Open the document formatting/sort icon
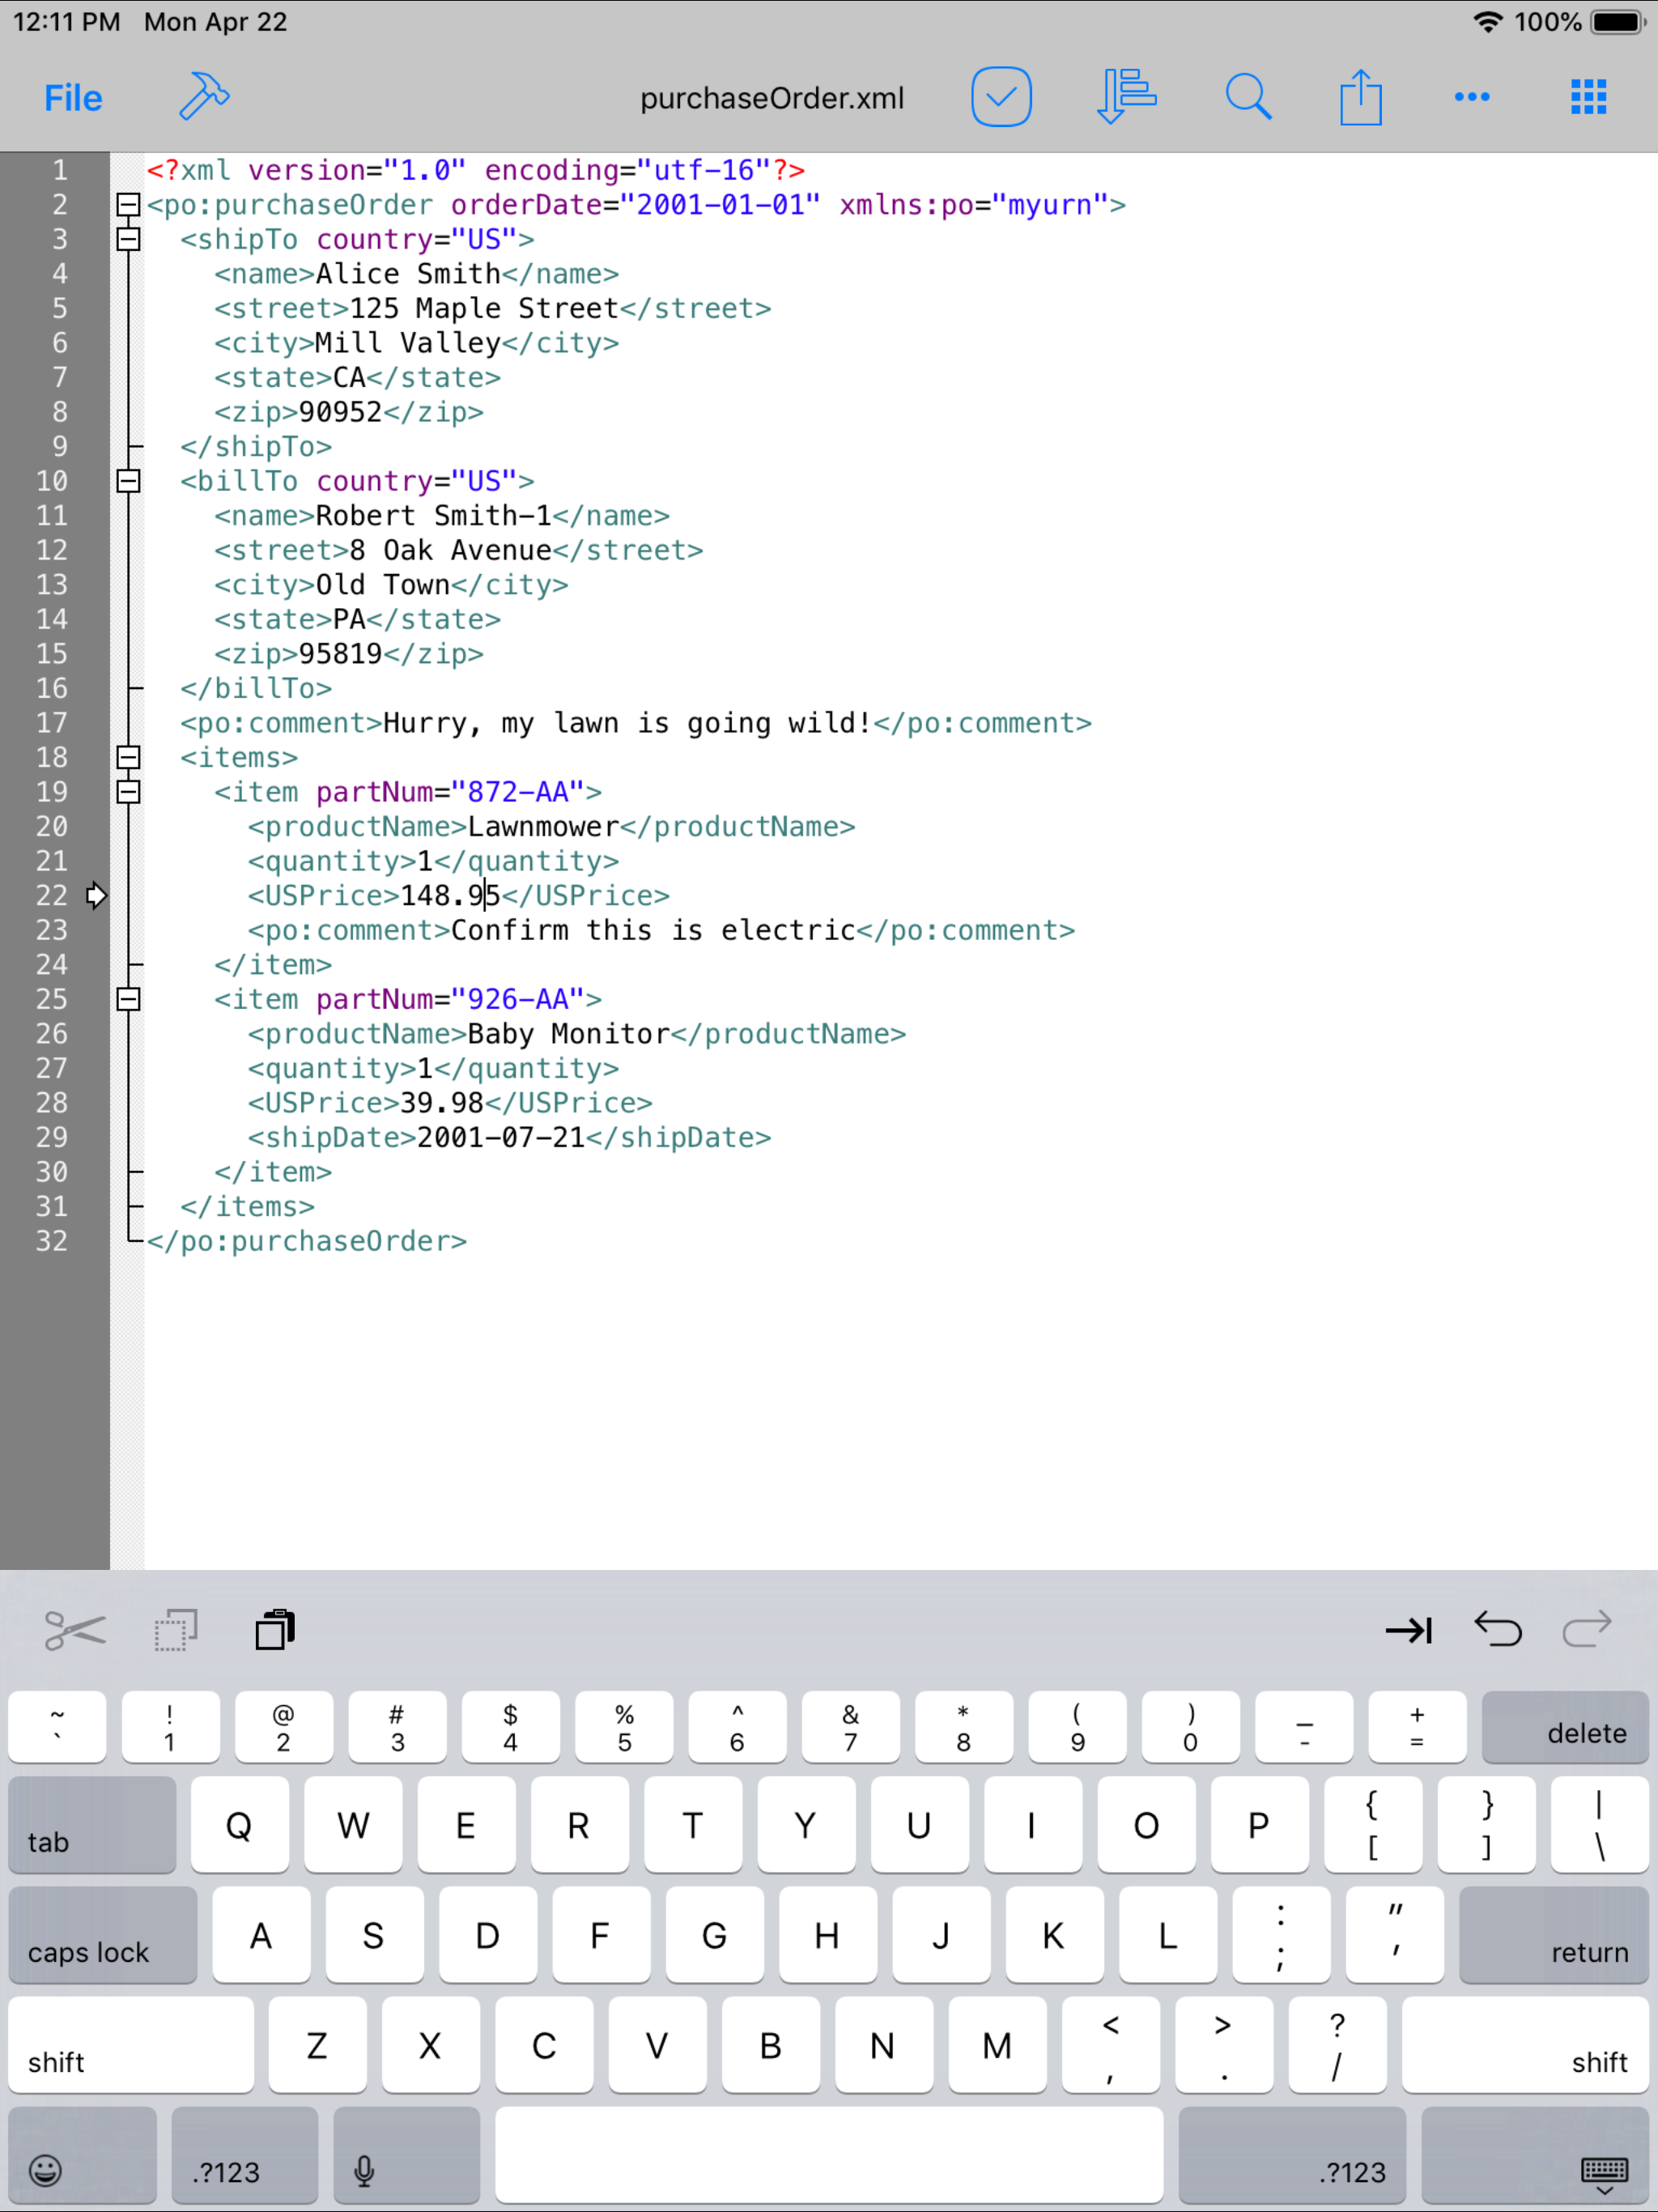This screenshot has height=2212, width=1658. [x=1126, y=97]
